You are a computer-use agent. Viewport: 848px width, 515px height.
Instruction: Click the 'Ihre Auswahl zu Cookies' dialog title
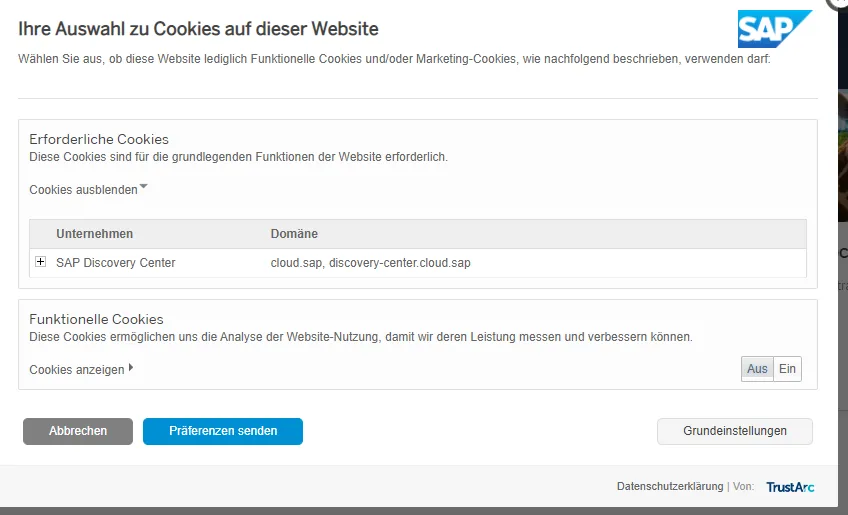[198, 29]
